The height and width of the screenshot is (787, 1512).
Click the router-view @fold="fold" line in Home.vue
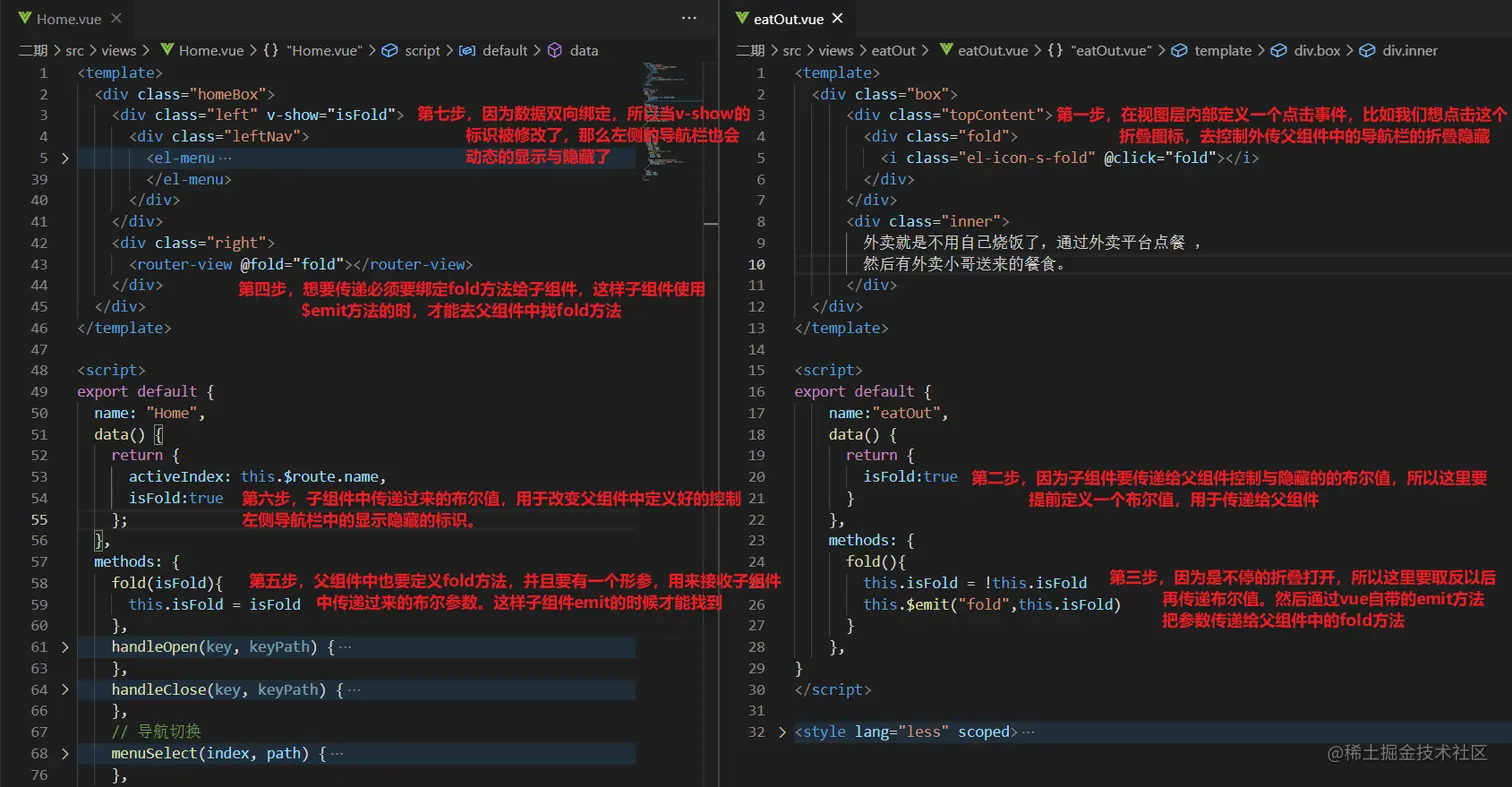(x=299, y=264)
